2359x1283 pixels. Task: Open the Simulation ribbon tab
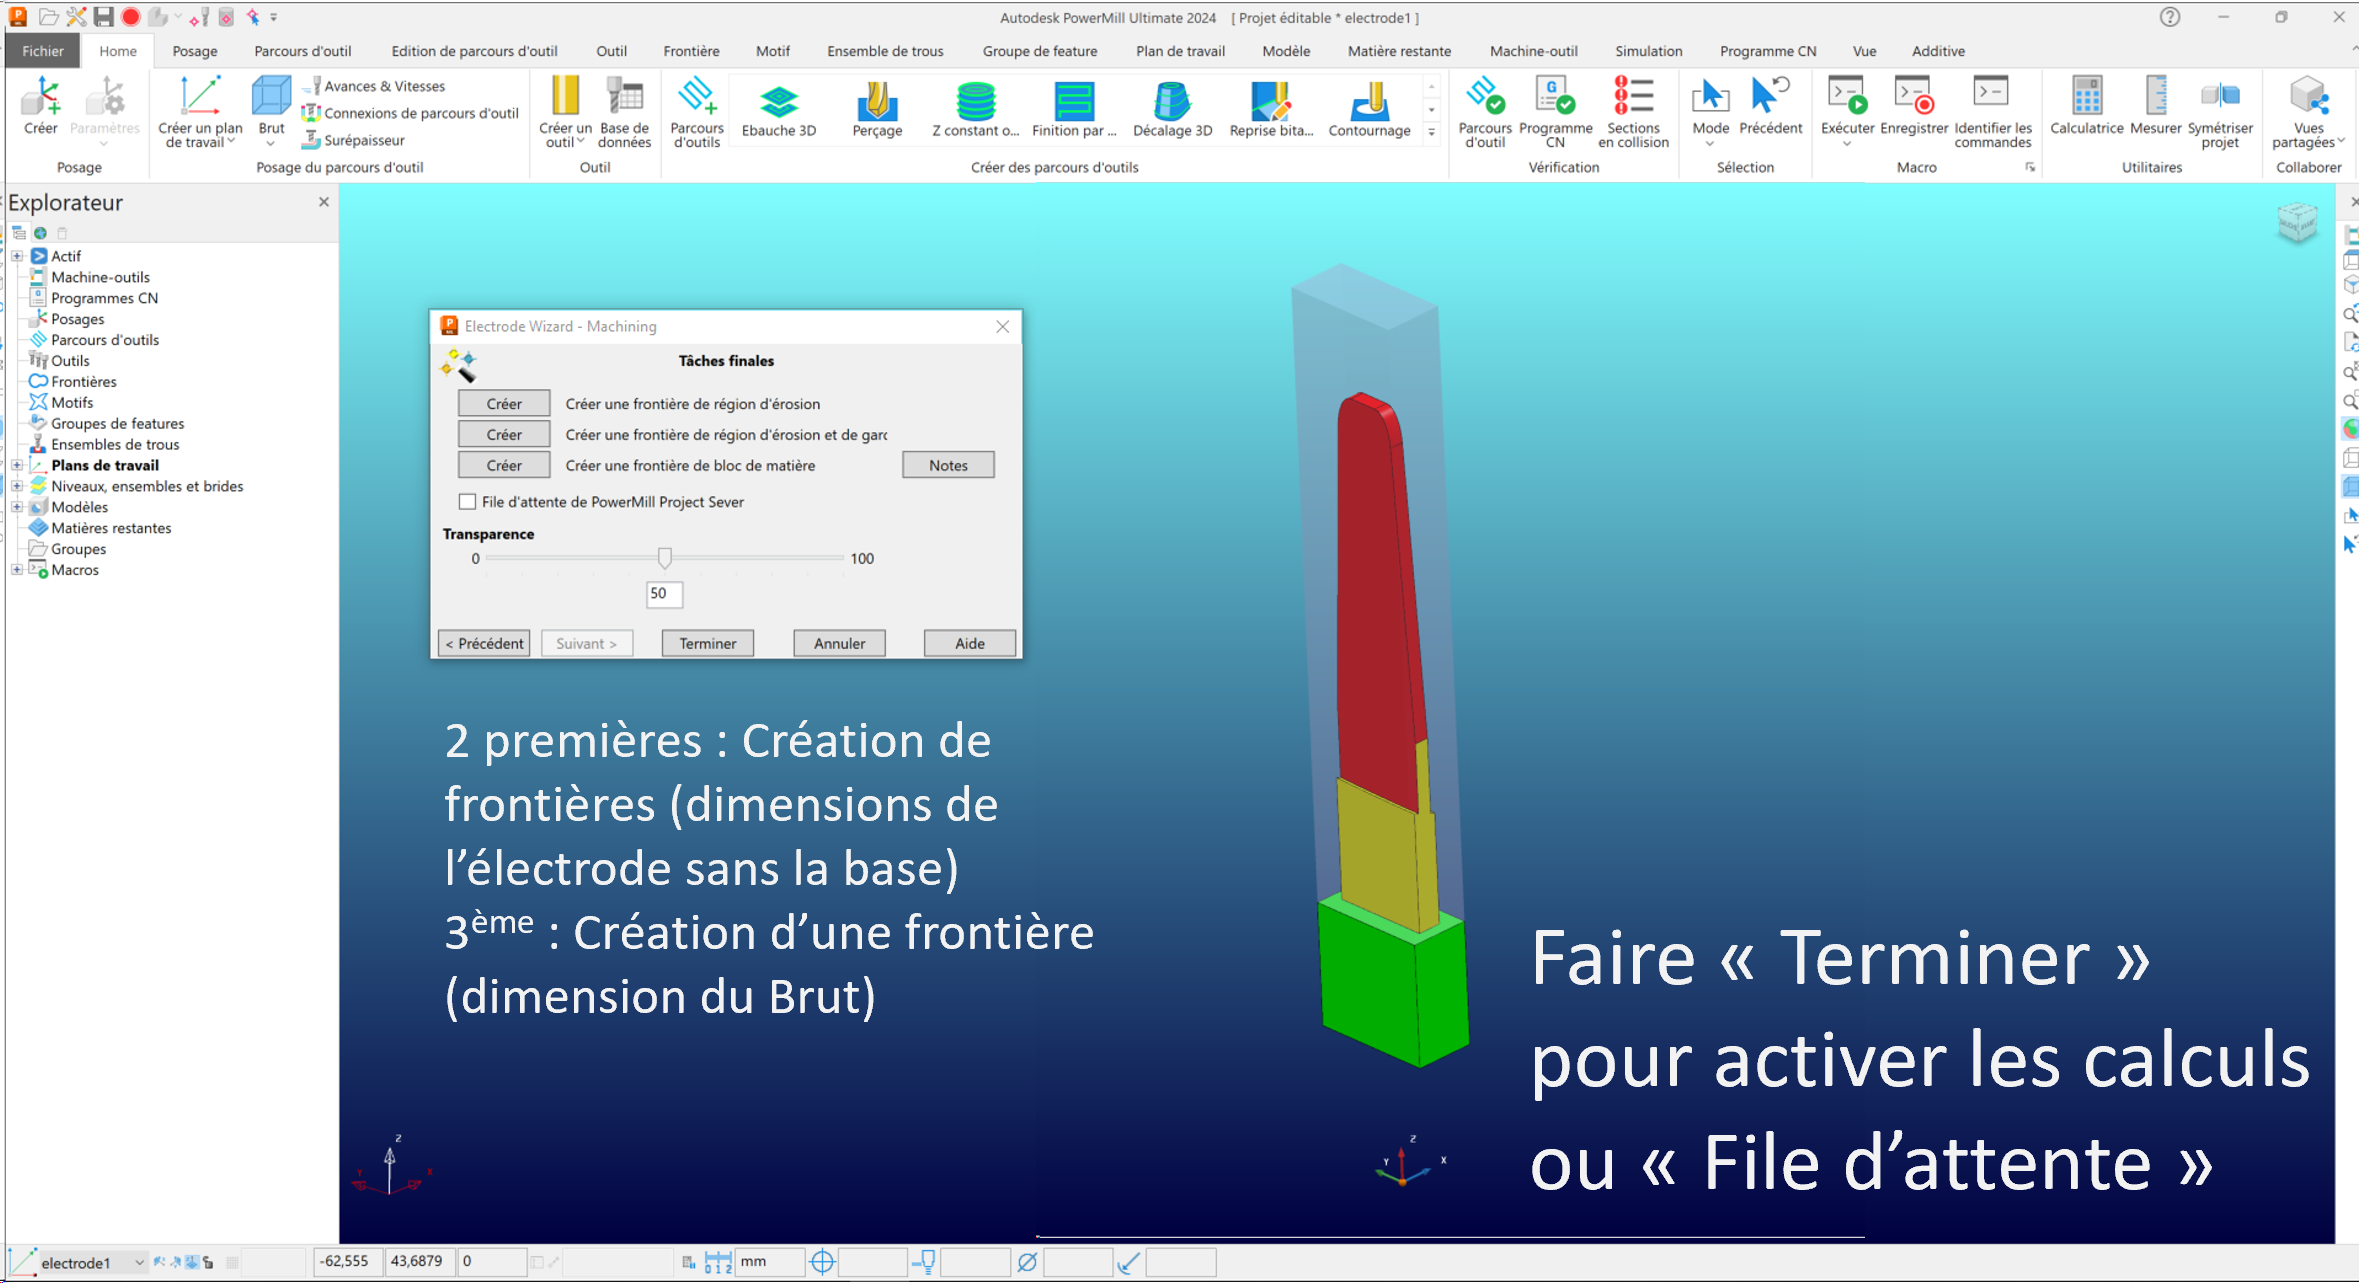(x=1648, y=51)
